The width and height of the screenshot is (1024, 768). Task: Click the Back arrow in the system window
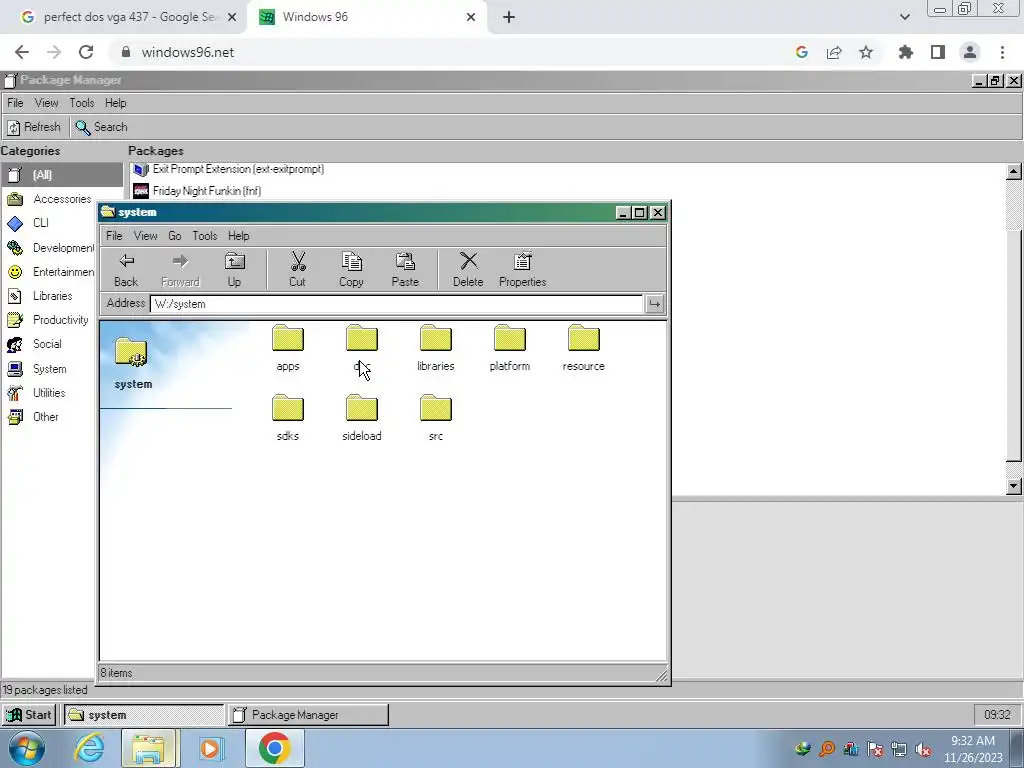[126, 270]
